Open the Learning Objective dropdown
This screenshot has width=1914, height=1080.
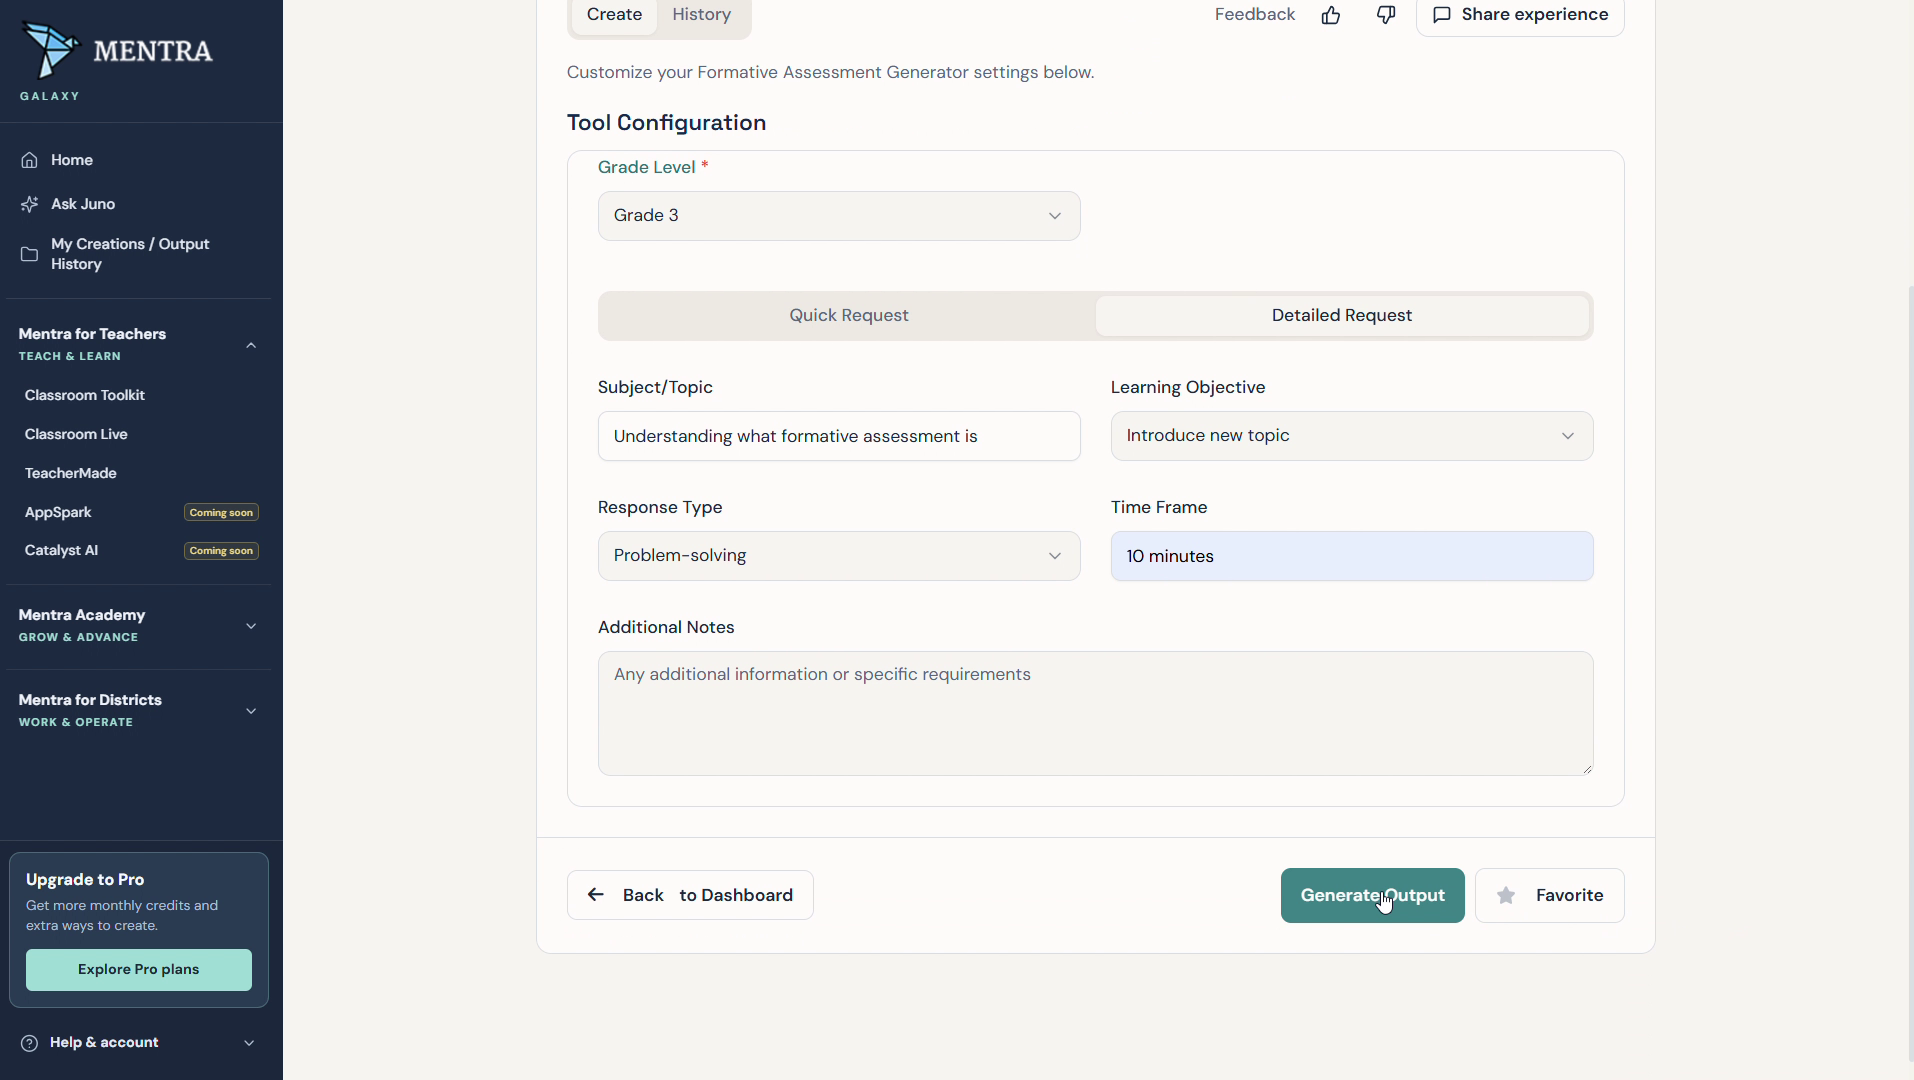tap(1352, 436)
